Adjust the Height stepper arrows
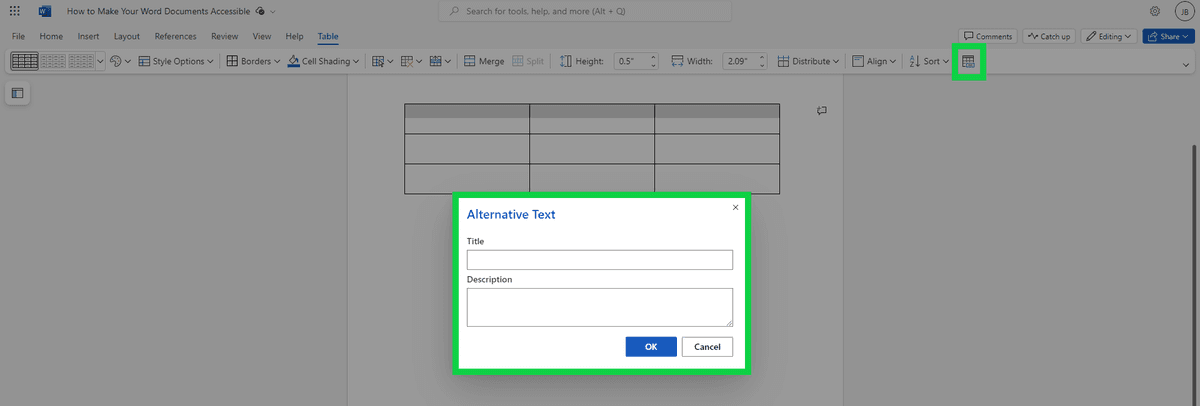This screenshot has height=406, width=1200. pos(653,61)
